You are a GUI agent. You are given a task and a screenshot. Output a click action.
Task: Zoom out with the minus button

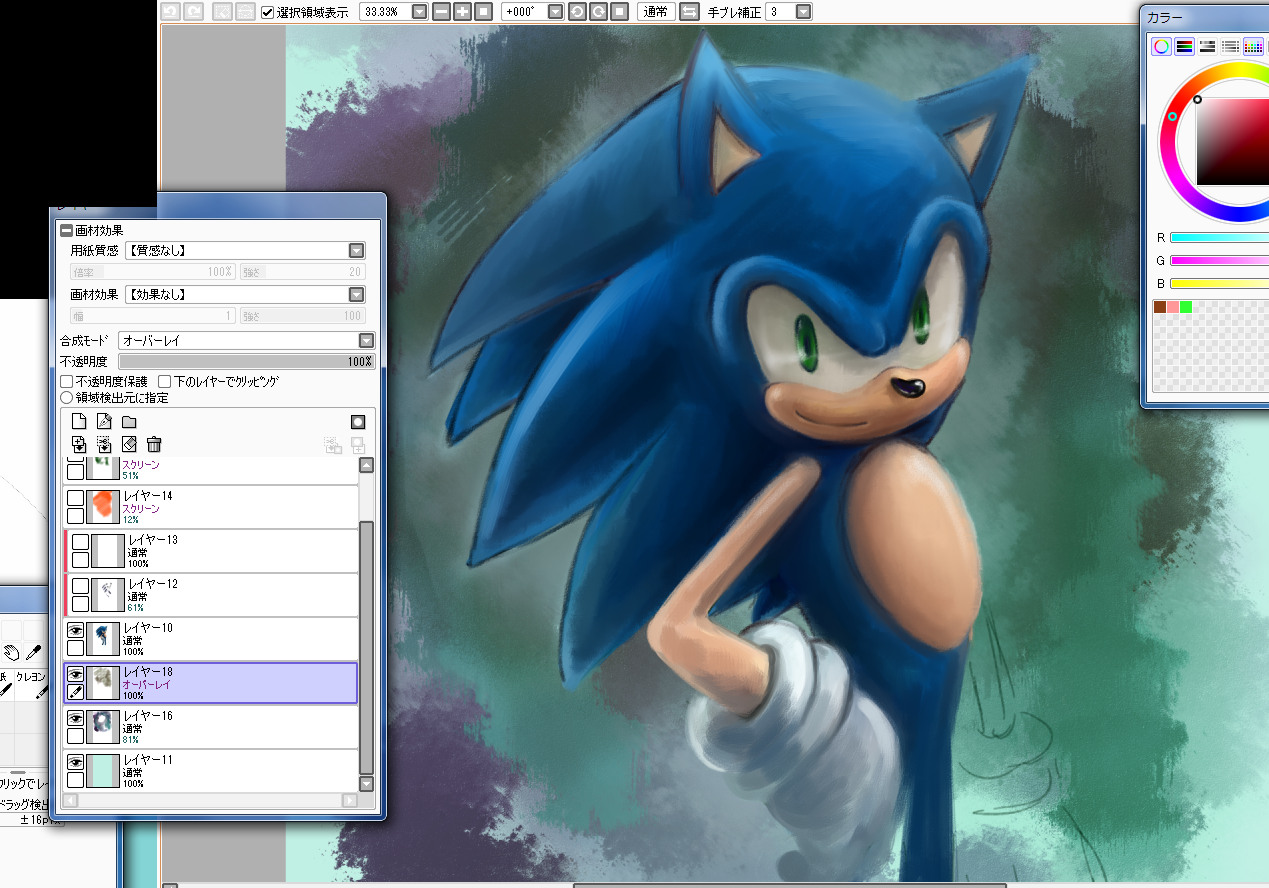(443, 12)
